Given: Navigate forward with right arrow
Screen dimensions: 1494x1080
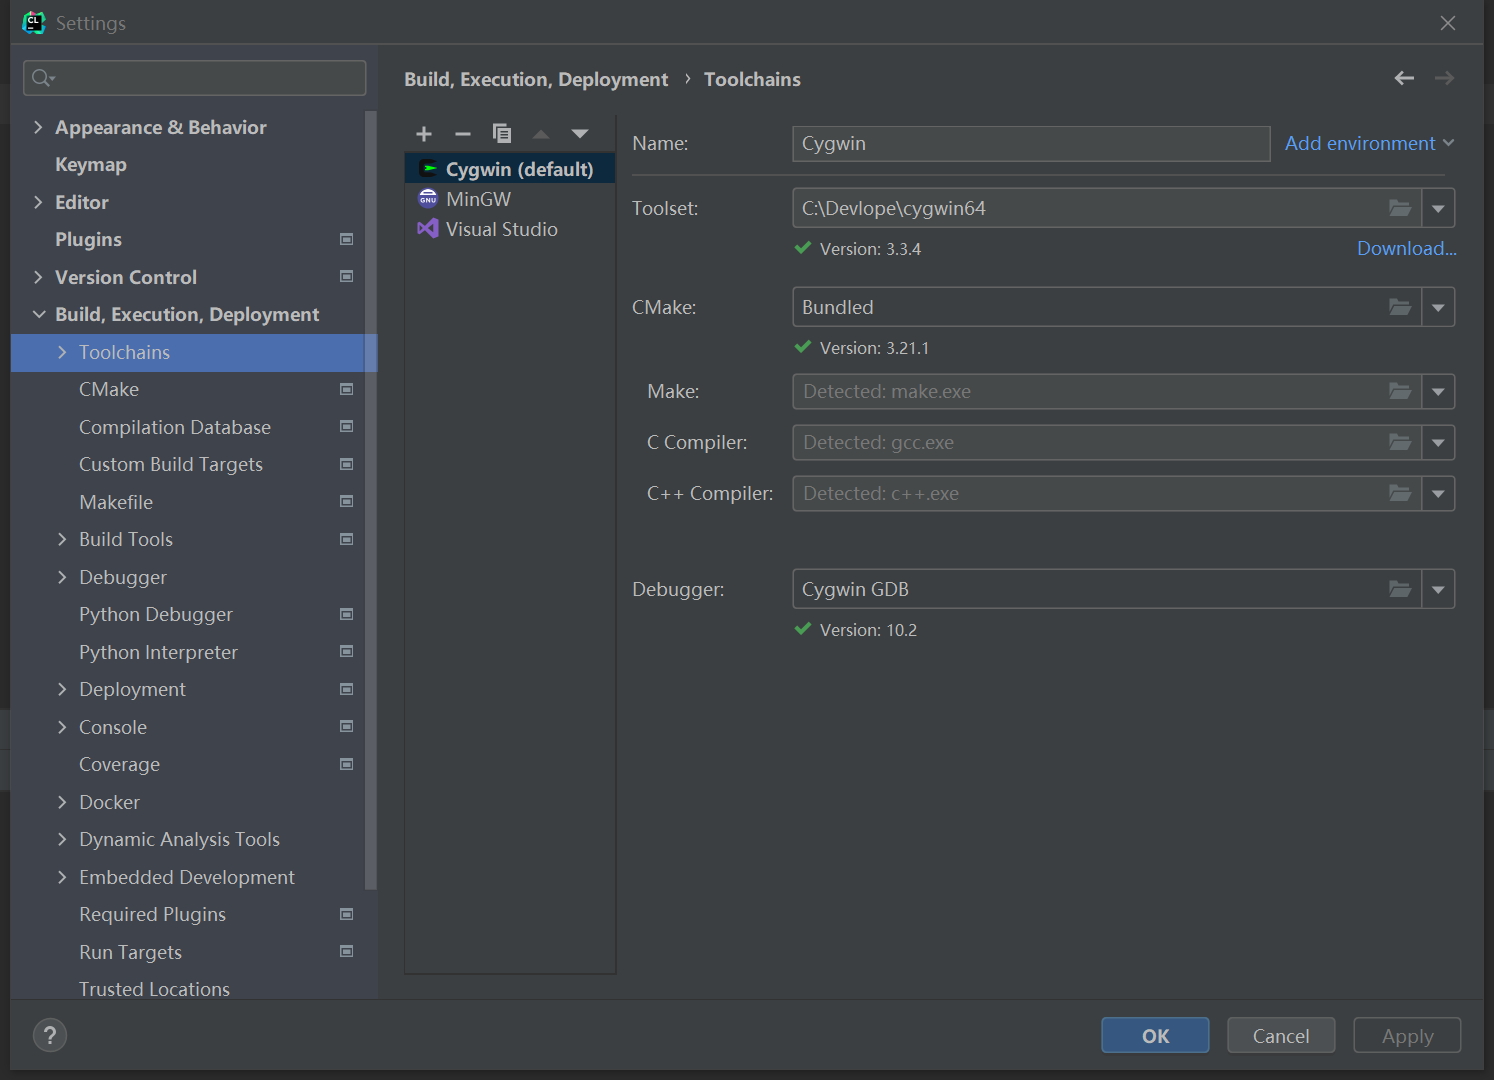Looking at the screenshot, I should coord(1444,78).
